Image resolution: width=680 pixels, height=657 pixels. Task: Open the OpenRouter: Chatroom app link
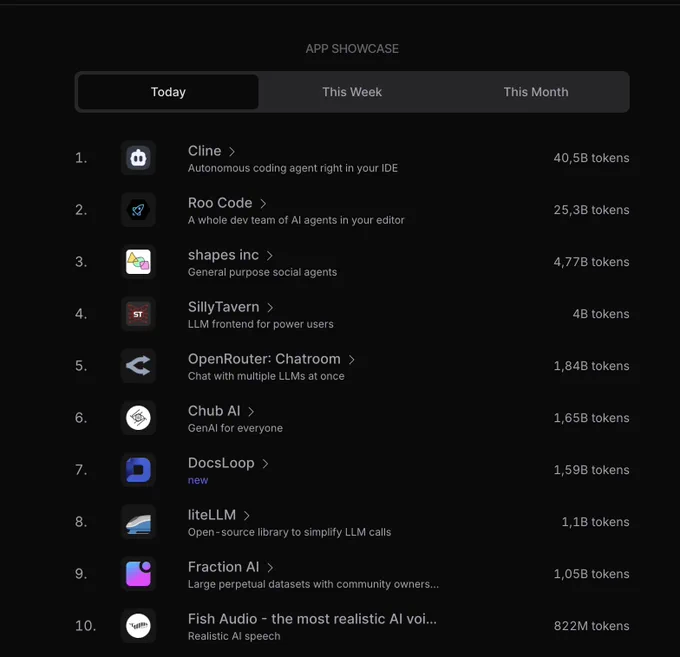tap(264, 359)
